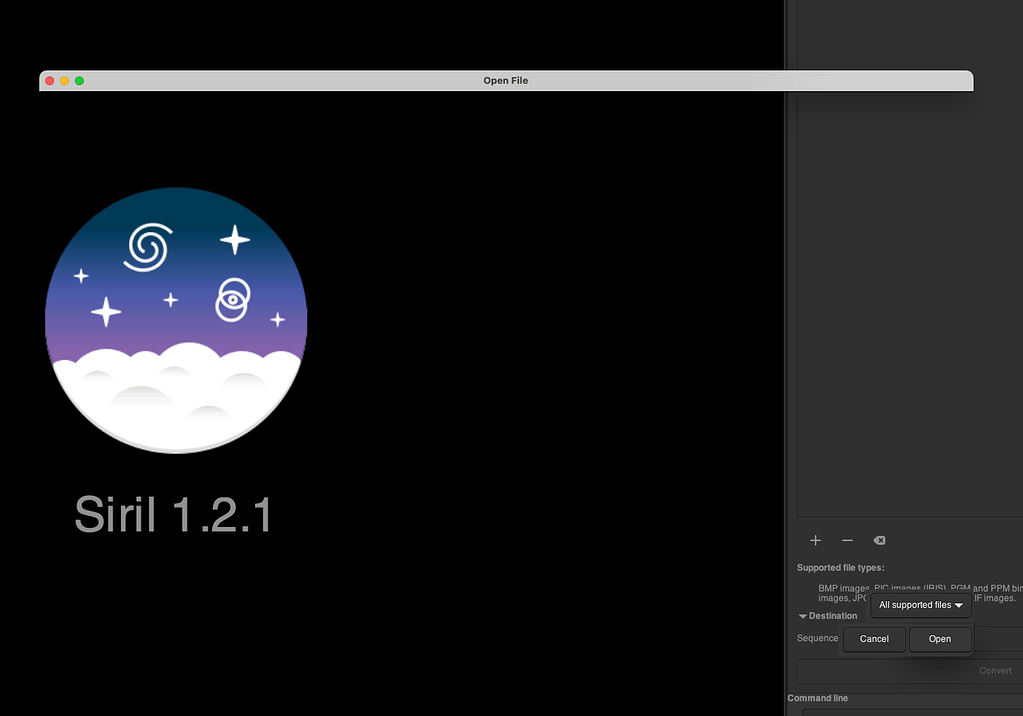Click the Siril galaxy logo
The height and width of the screenshot is (716, 1023).
click(x=176, y=318)
